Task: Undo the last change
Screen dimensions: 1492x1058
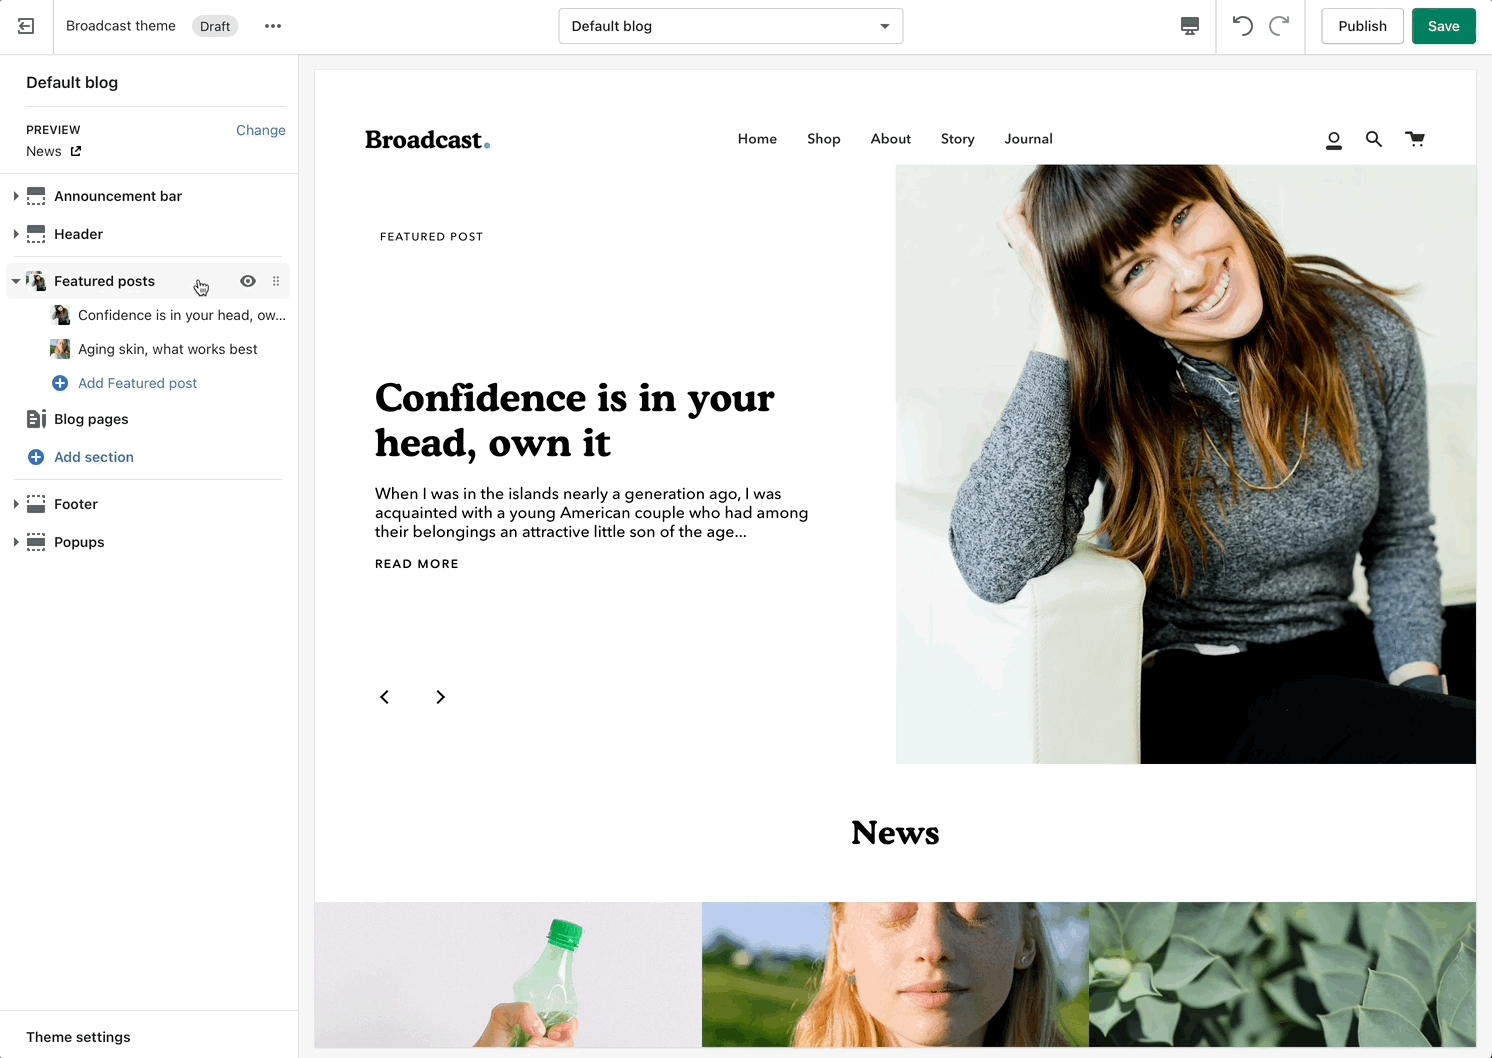Action: point(1242,26)
